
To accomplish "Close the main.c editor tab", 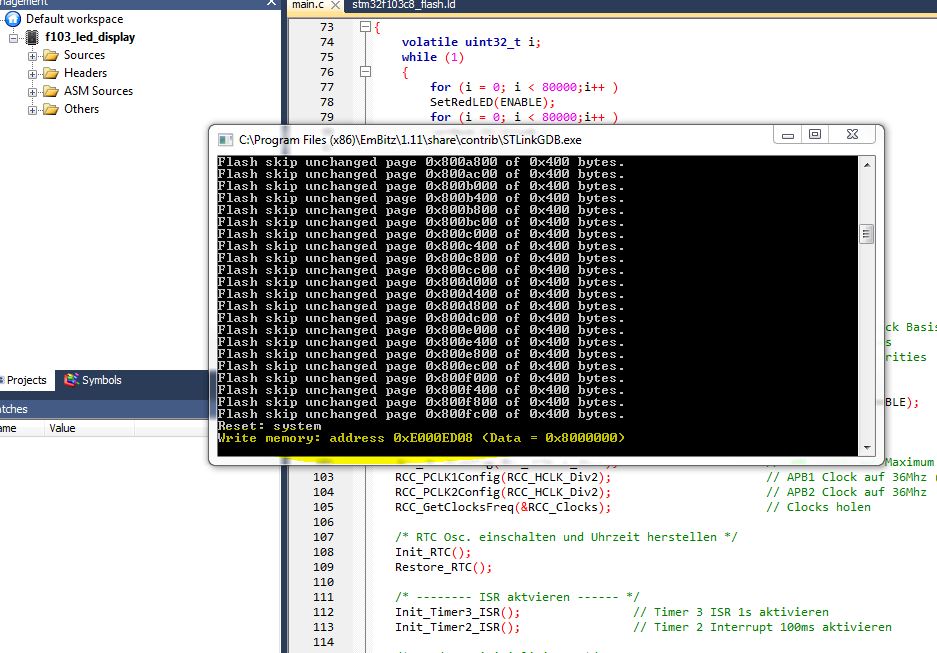I will click(x=335, y=5).
